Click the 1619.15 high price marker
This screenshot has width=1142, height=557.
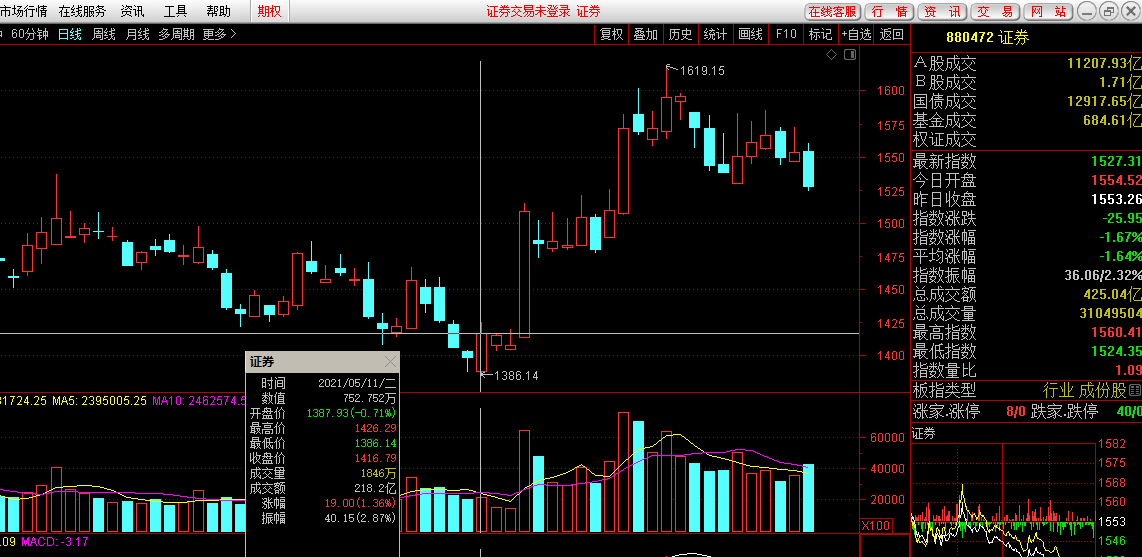click(701, 71)
